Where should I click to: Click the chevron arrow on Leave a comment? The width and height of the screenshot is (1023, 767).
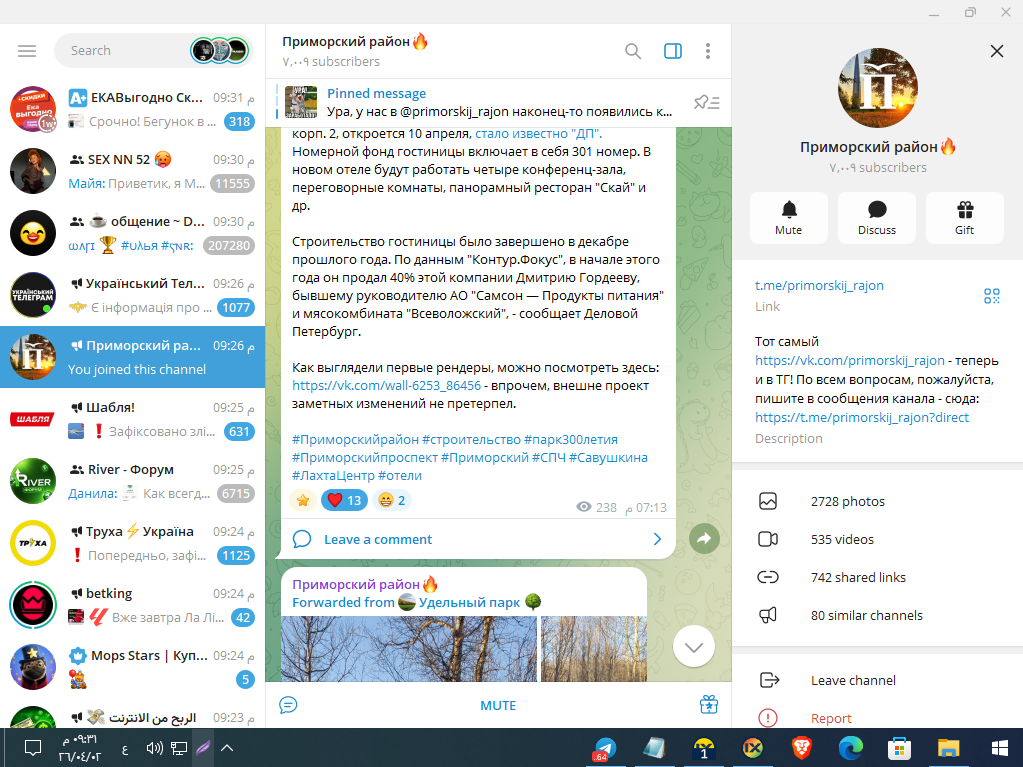click(657, 539)
